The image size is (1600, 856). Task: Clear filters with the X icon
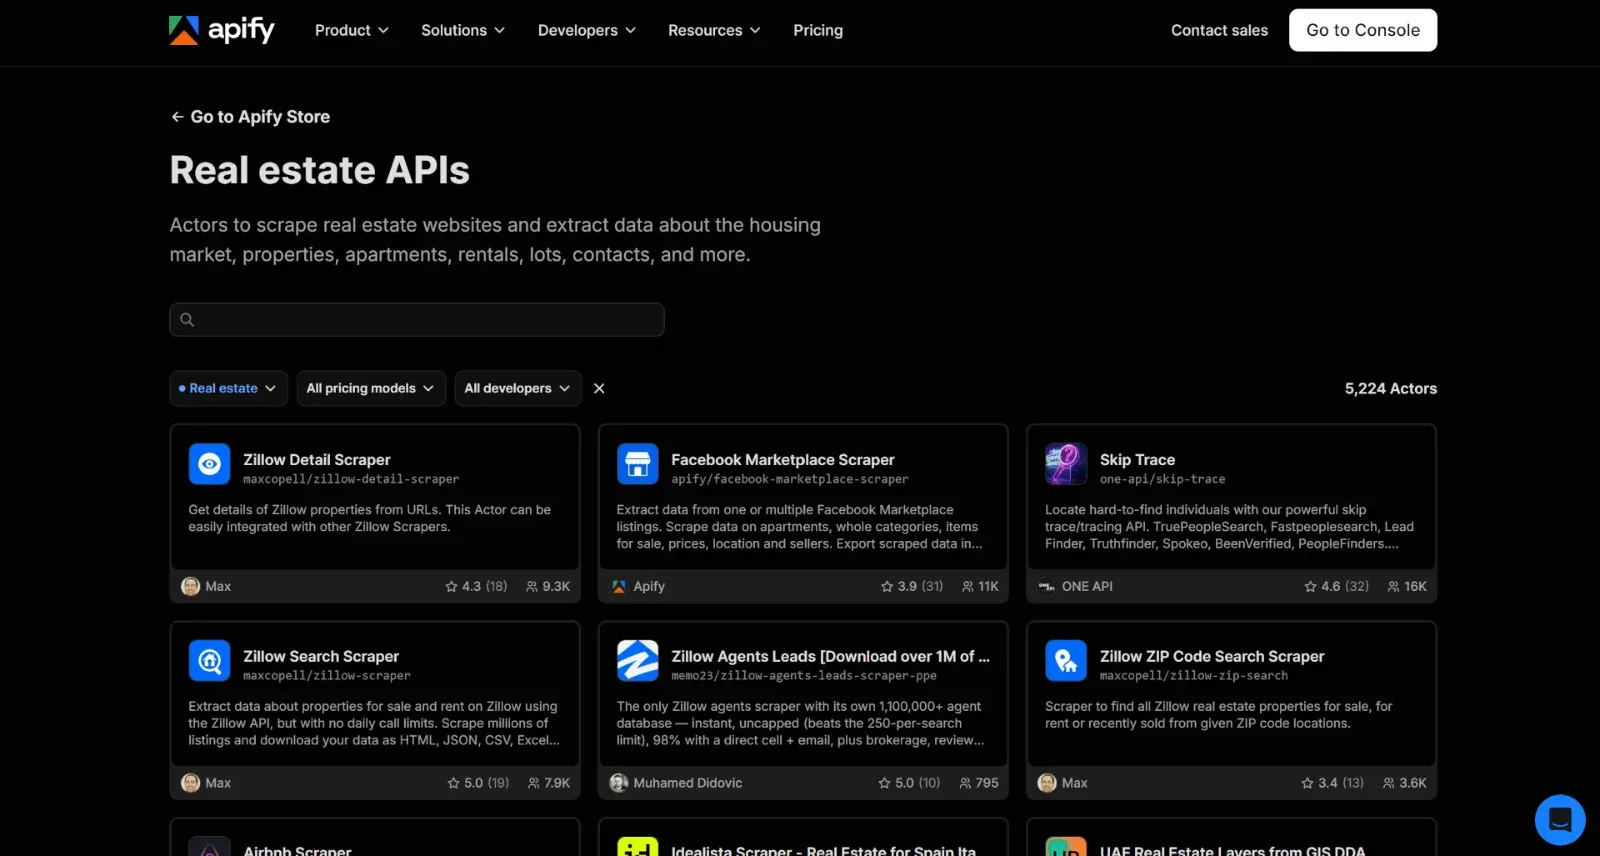tap(599, 388)
